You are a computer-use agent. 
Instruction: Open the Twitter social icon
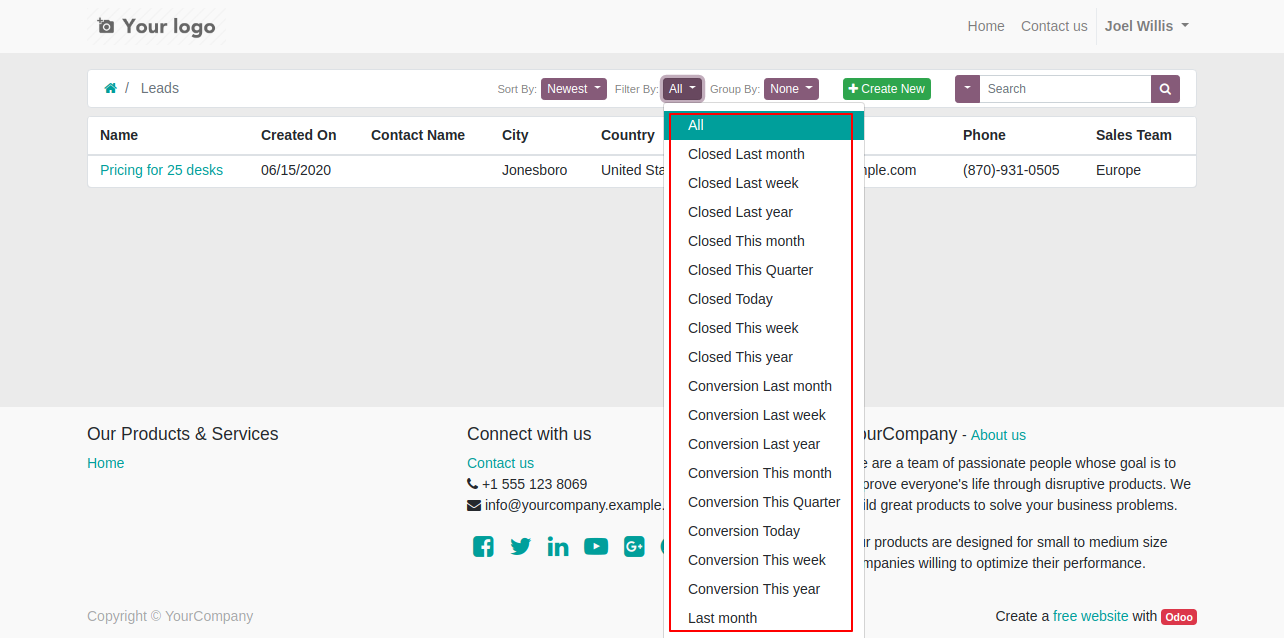coord(521,546)
